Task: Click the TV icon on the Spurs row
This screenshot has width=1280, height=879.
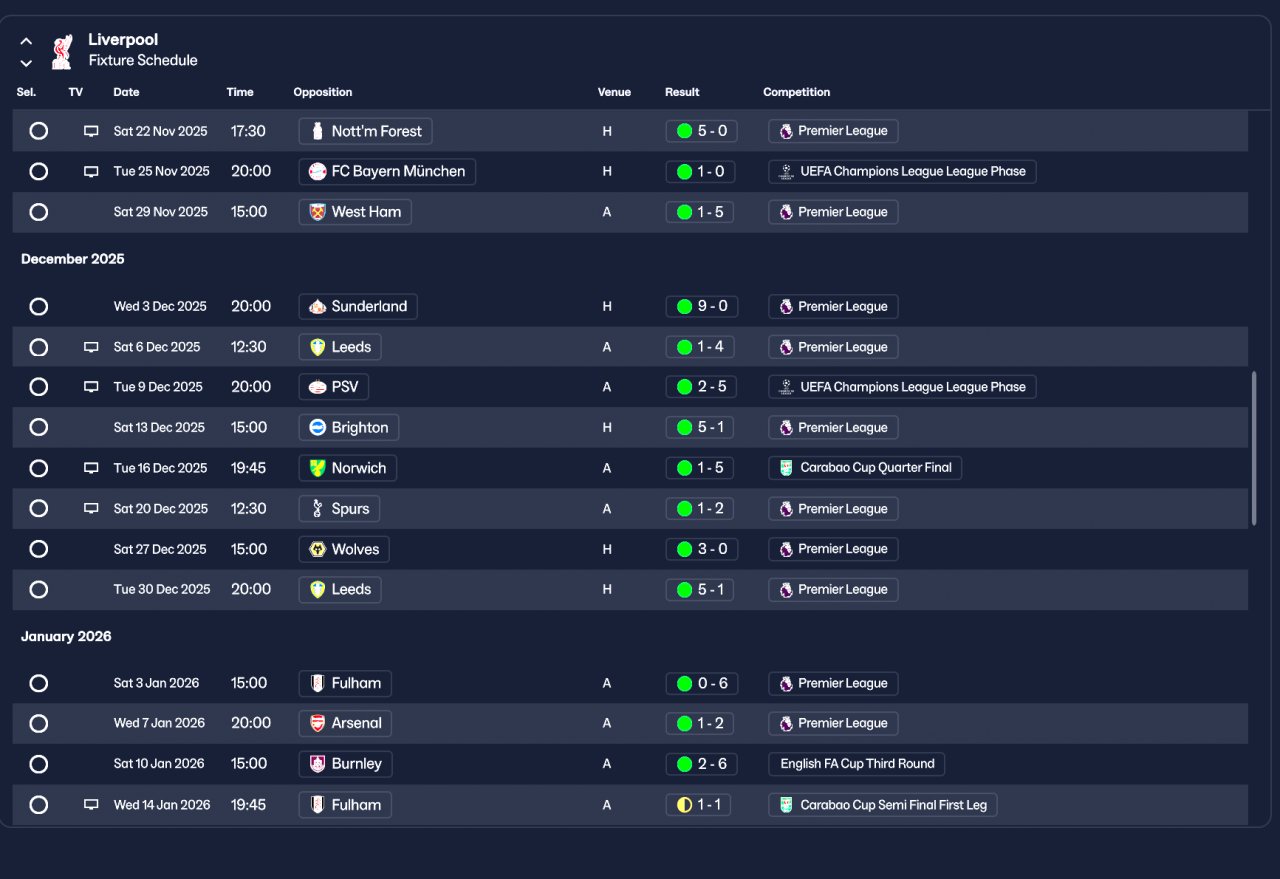Action: pyautogui.click(x=91, y=508)
